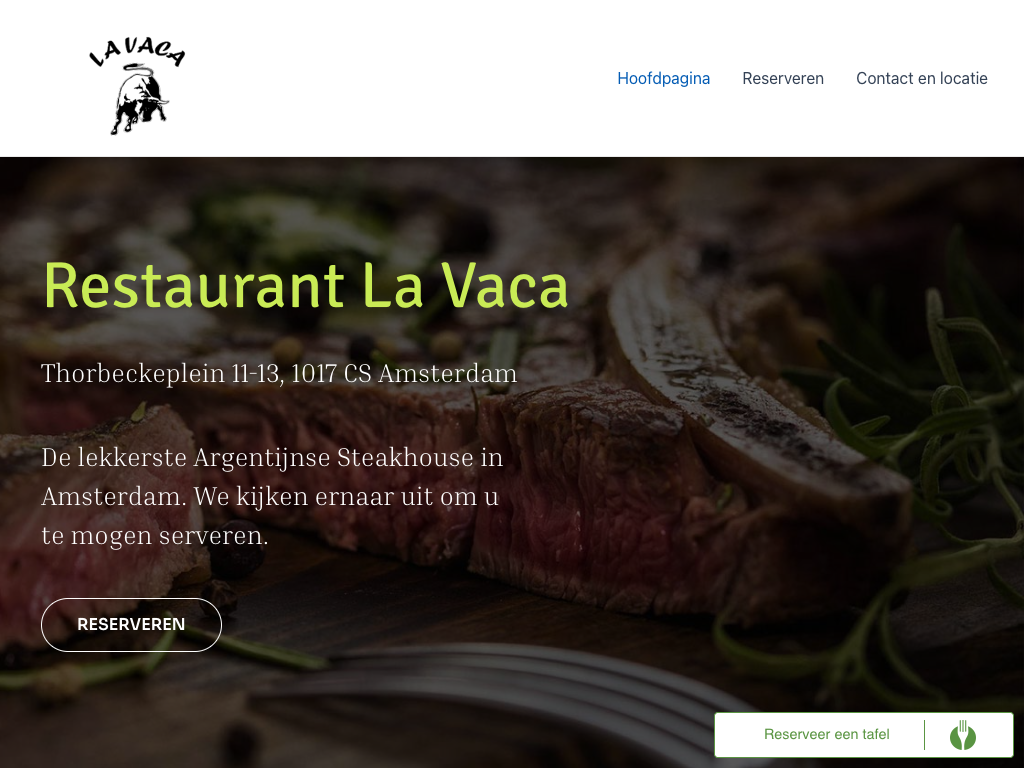1024x768 pixels.
Task: Click the word Amsterdam in the address
Action: click(448, 374)
